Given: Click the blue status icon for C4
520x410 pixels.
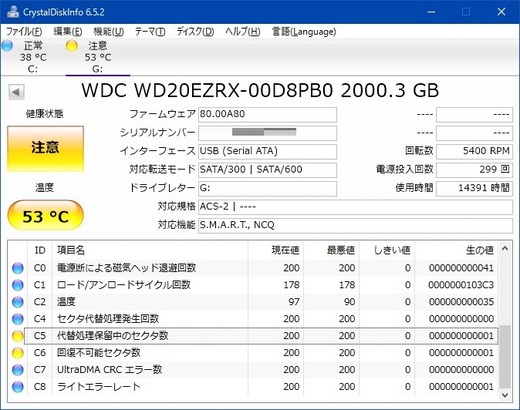Looking at the screenshot, I should [18, 319].
